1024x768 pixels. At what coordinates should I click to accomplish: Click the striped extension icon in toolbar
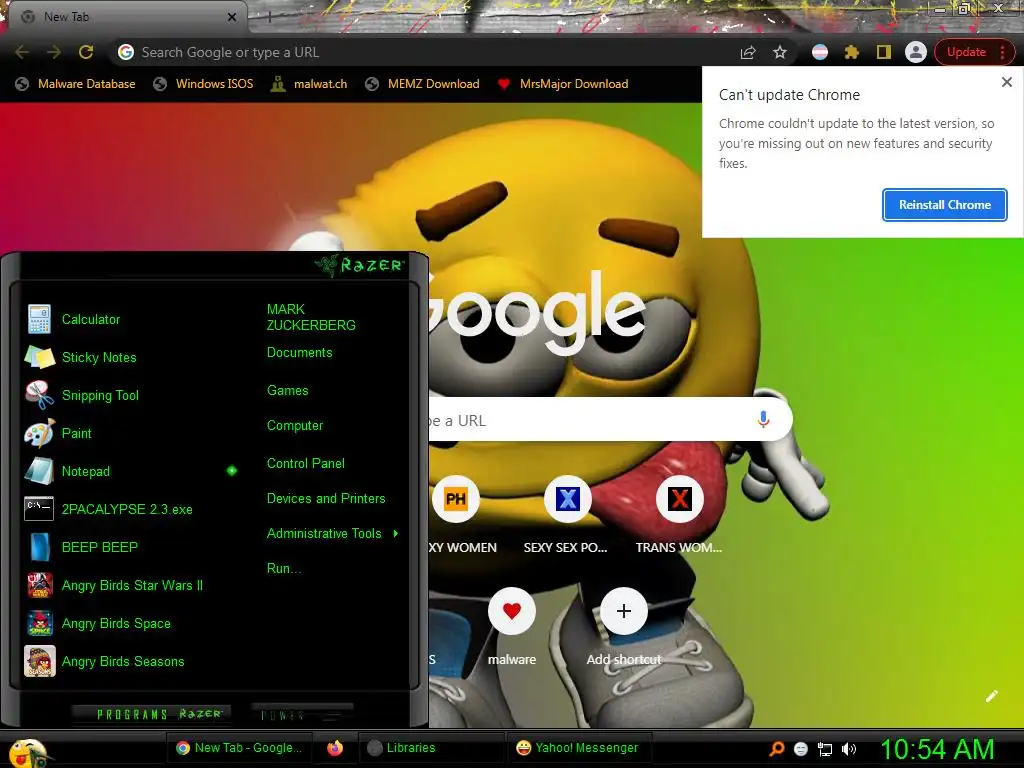[820, 52]
